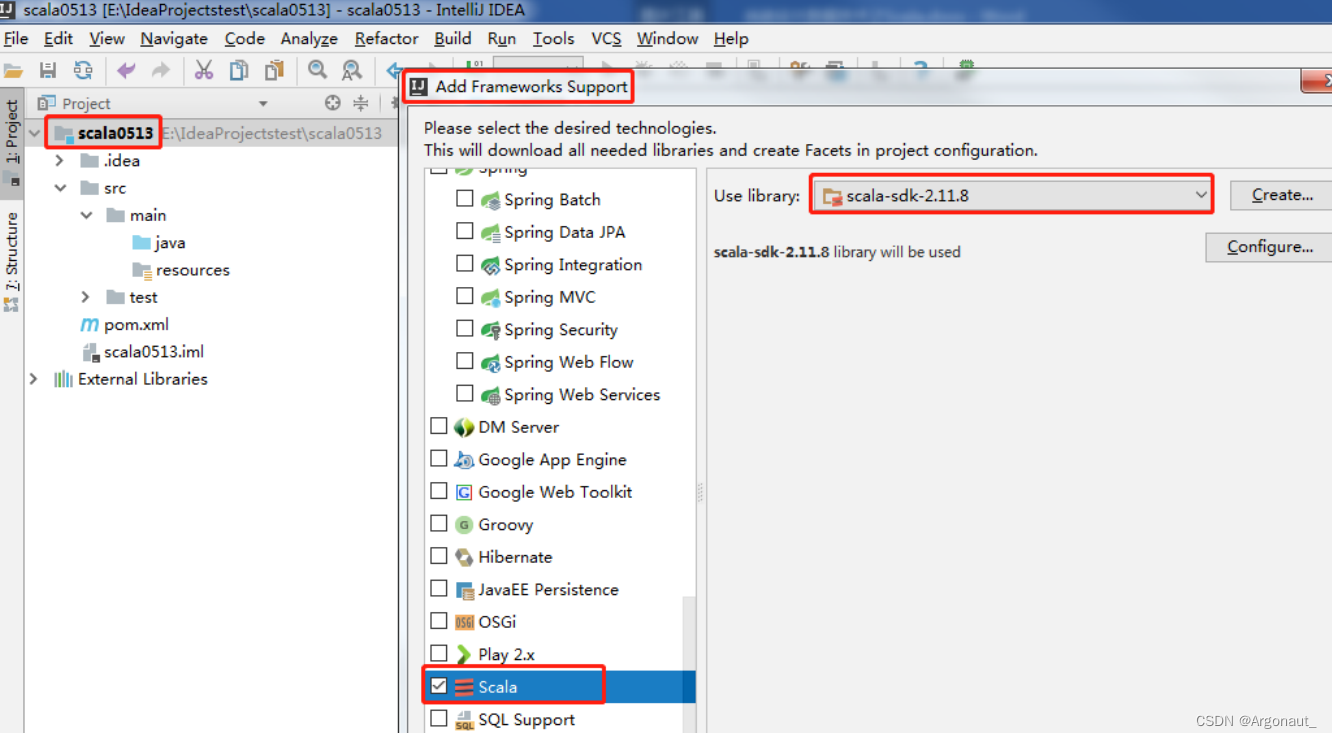Viewport: 1332px width, 738px height.
Task: Click the Redo arrow toolbar icon
Action: (x=160, y=70)
